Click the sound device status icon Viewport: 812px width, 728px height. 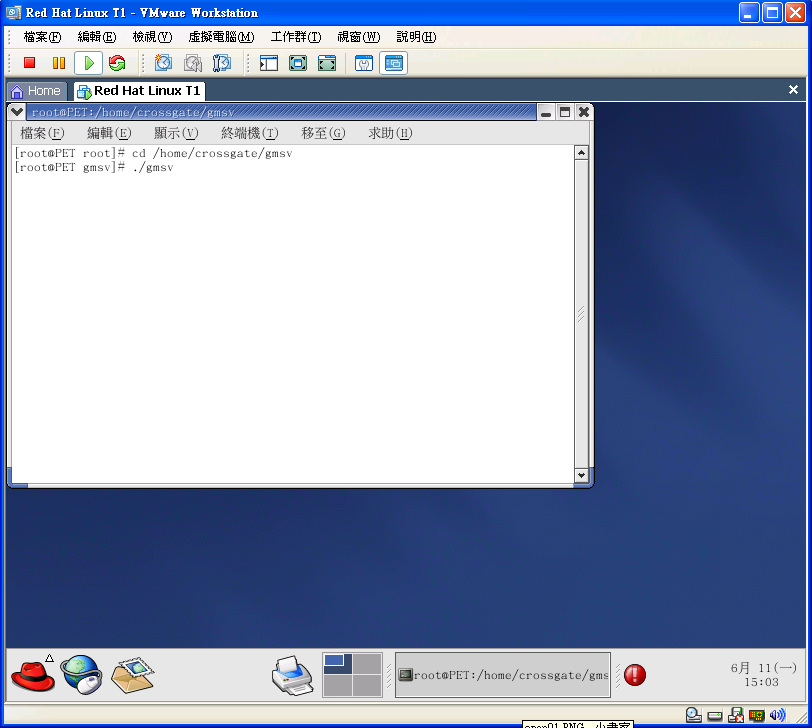click(777, 715)
